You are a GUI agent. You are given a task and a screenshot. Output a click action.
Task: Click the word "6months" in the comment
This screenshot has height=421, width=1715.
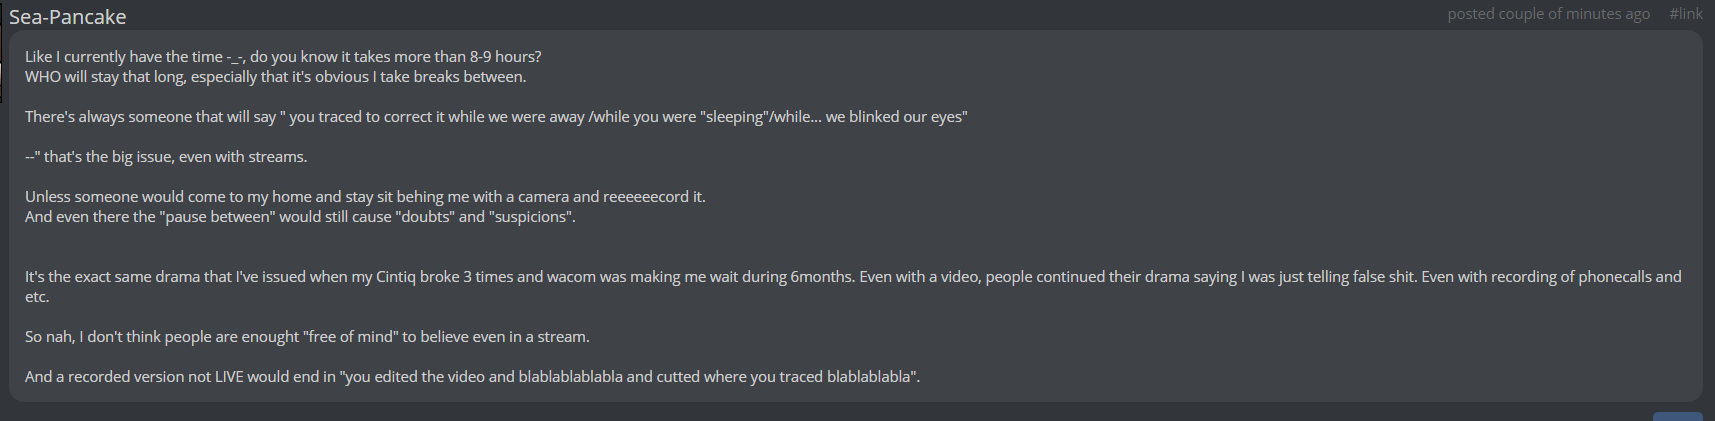pos(822,277)
